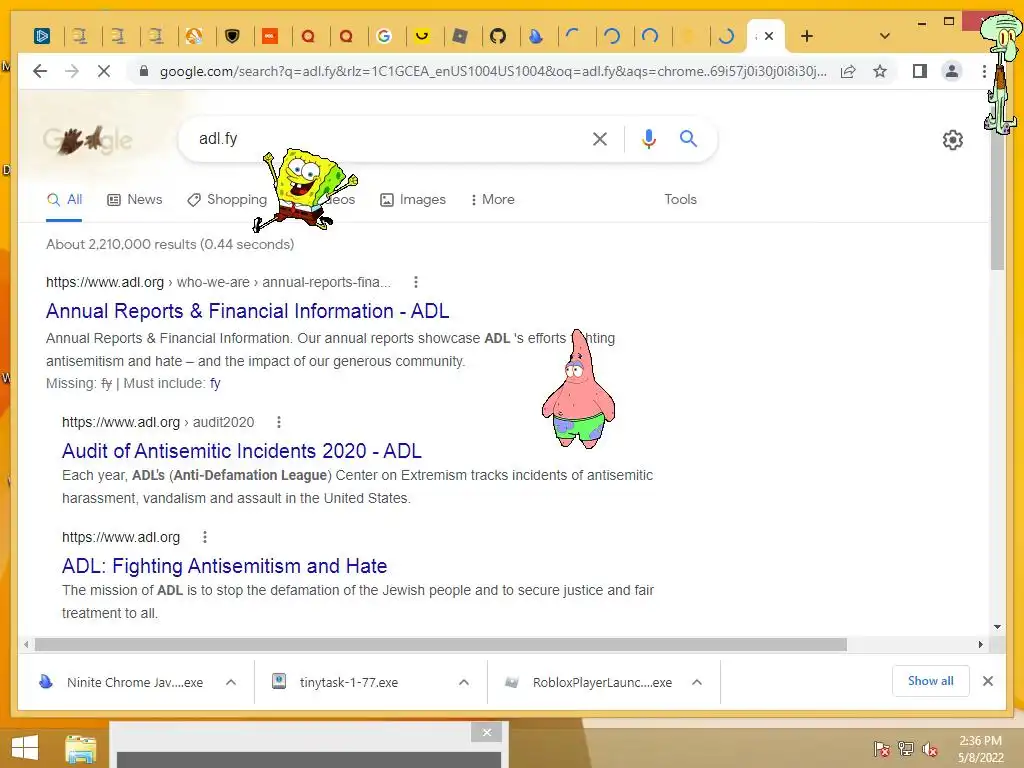Open the Windows Start button
Screen dimensions: 1024x768
coord(25,748)
